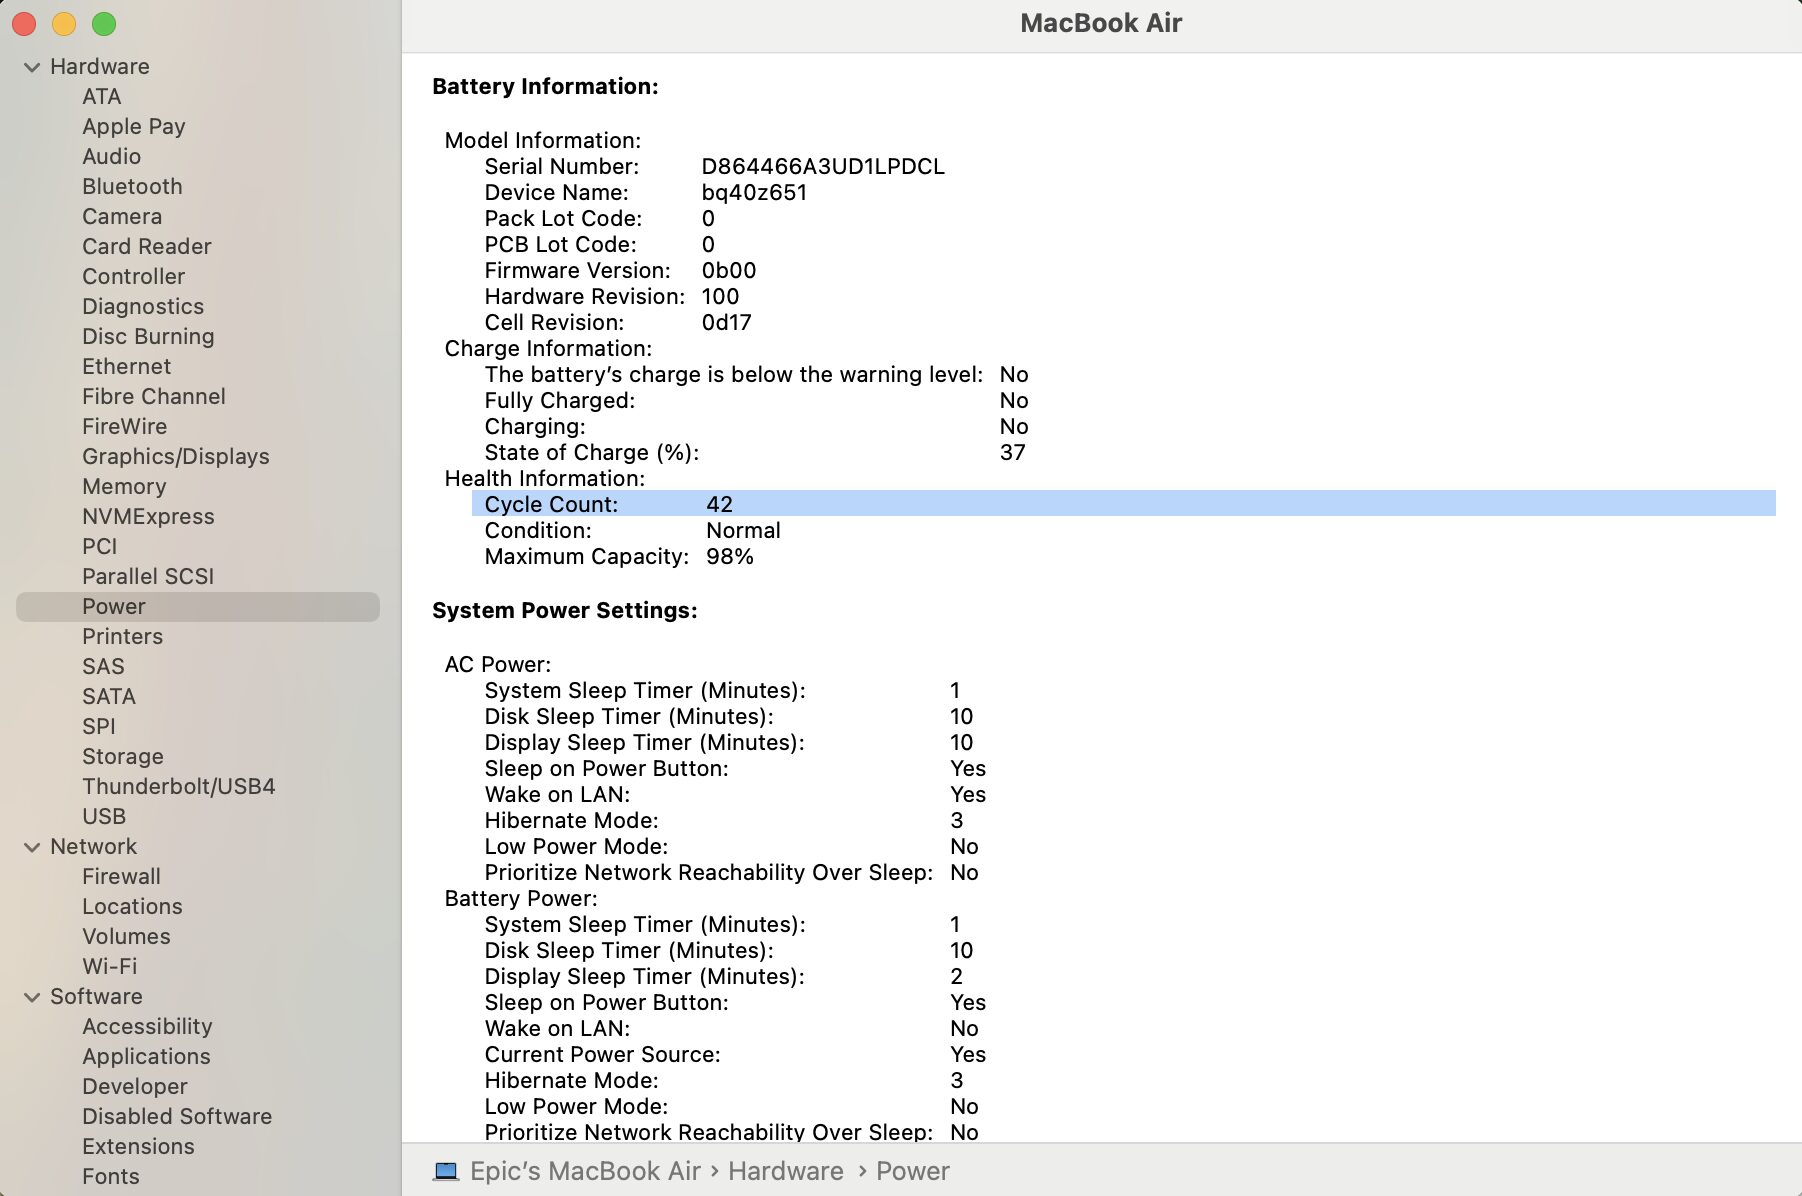Click the battery Serial Number value

(822, 167)
